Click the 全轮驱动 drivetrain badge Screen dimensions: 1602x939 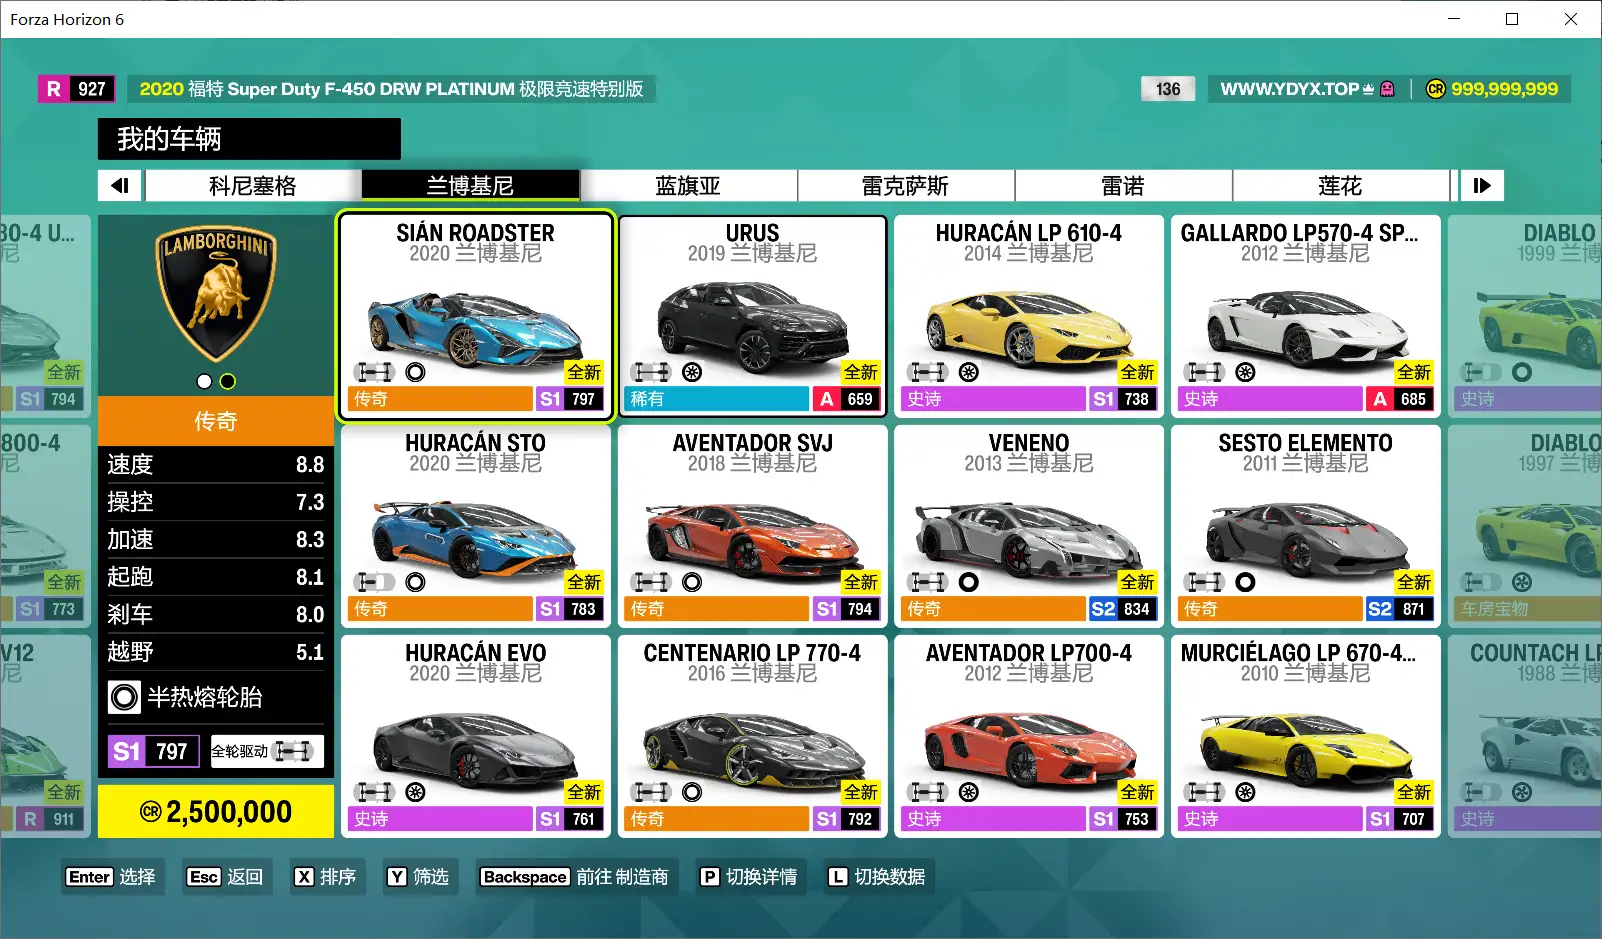(267, 751)
